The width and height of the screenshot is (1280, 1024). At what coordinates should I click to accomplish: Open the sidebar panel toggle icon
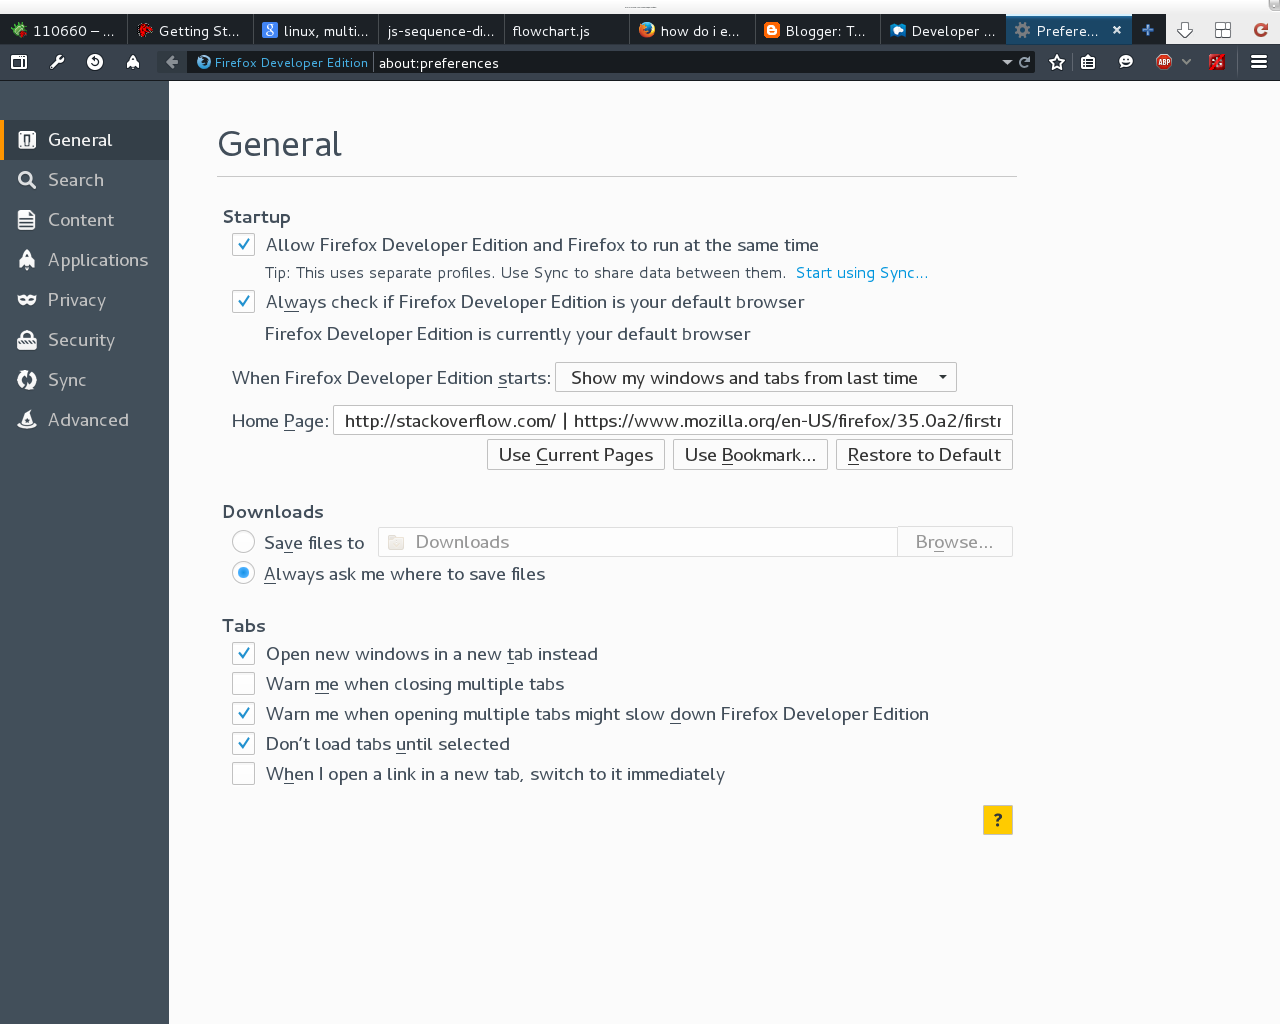[x=19, y=62]
